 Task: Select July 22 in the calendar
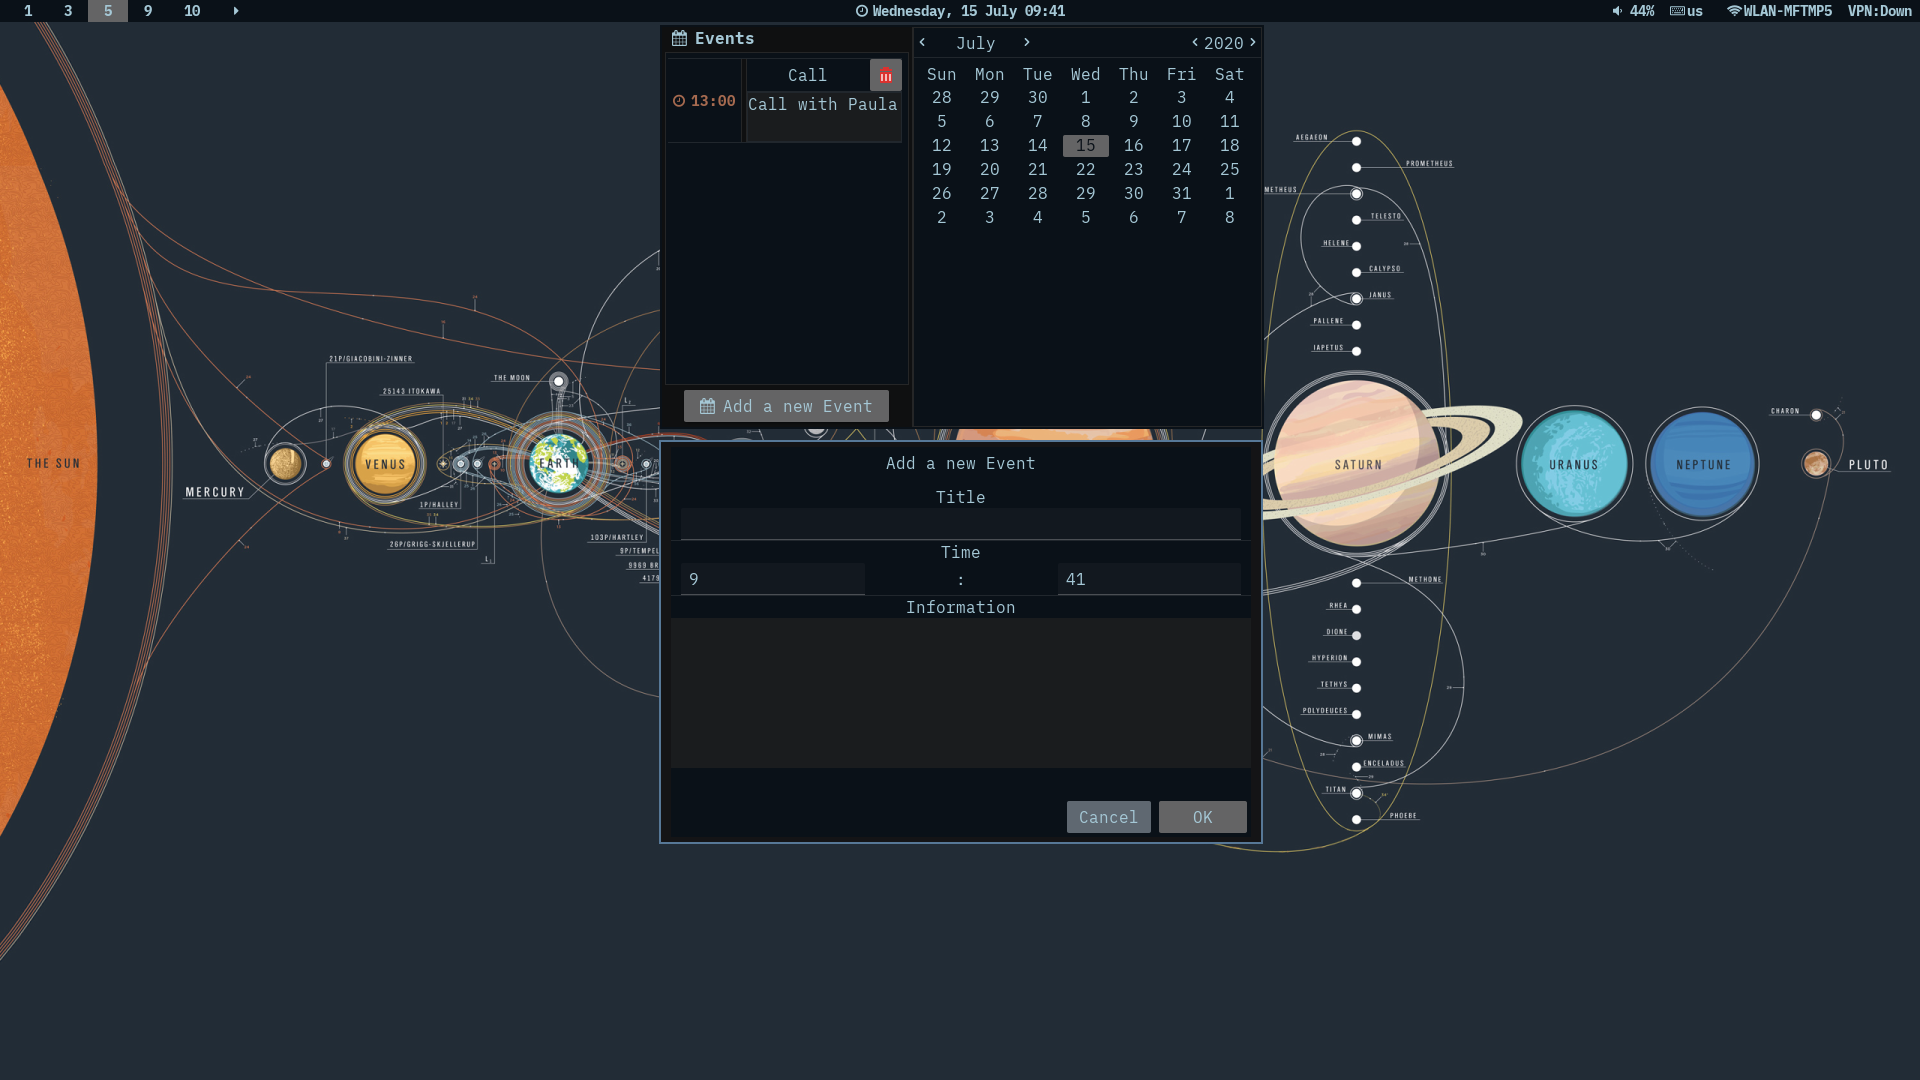(x=1085, y=170)
